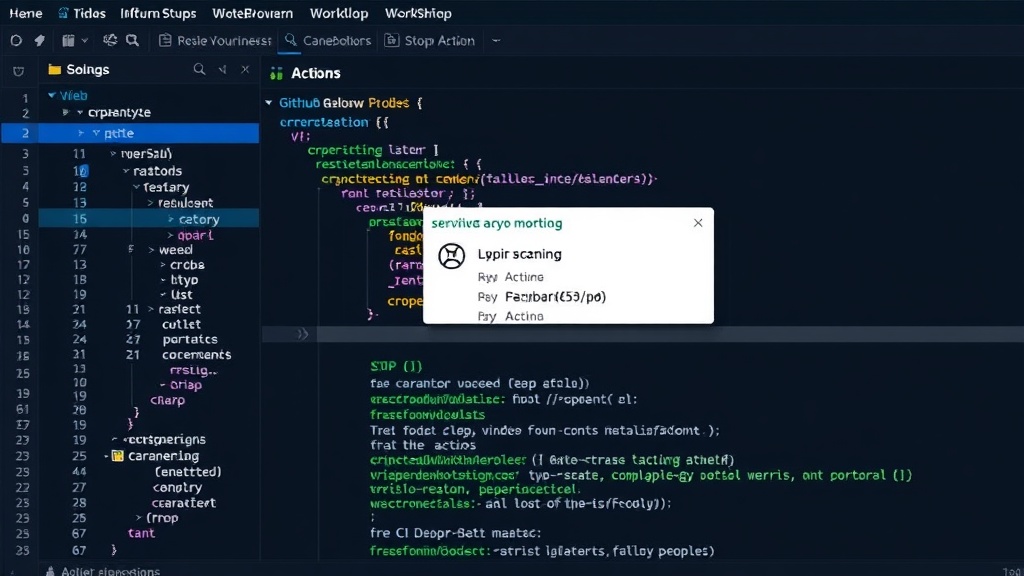
Task: Click the 'frat the actios' line
Action: 423,445
